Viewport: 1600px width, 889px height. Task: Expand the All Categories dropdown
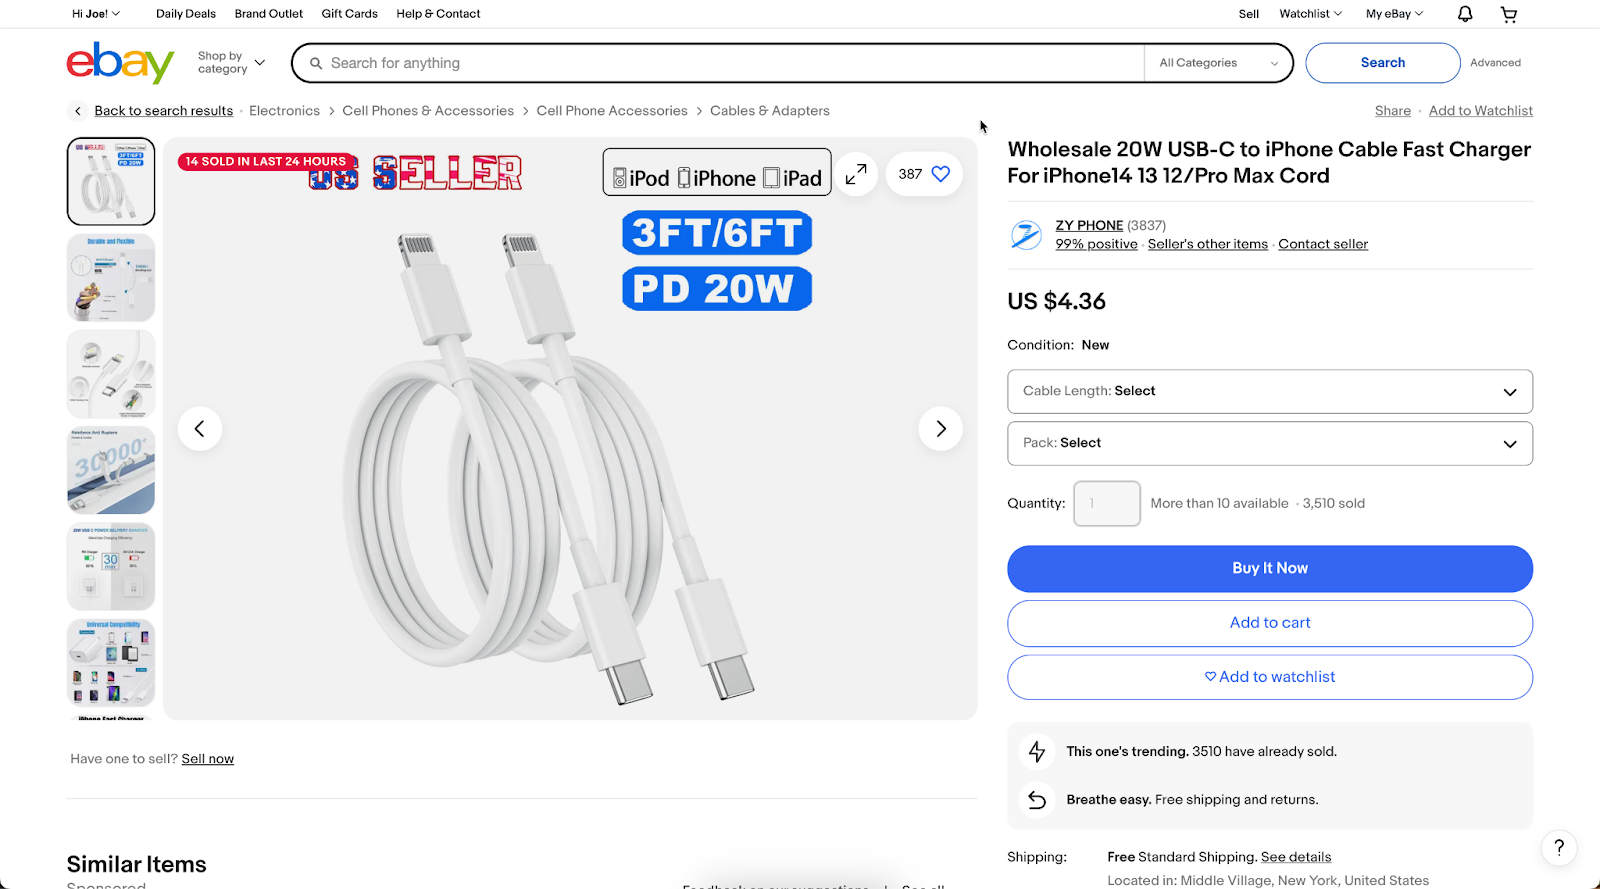[1216, 62]
